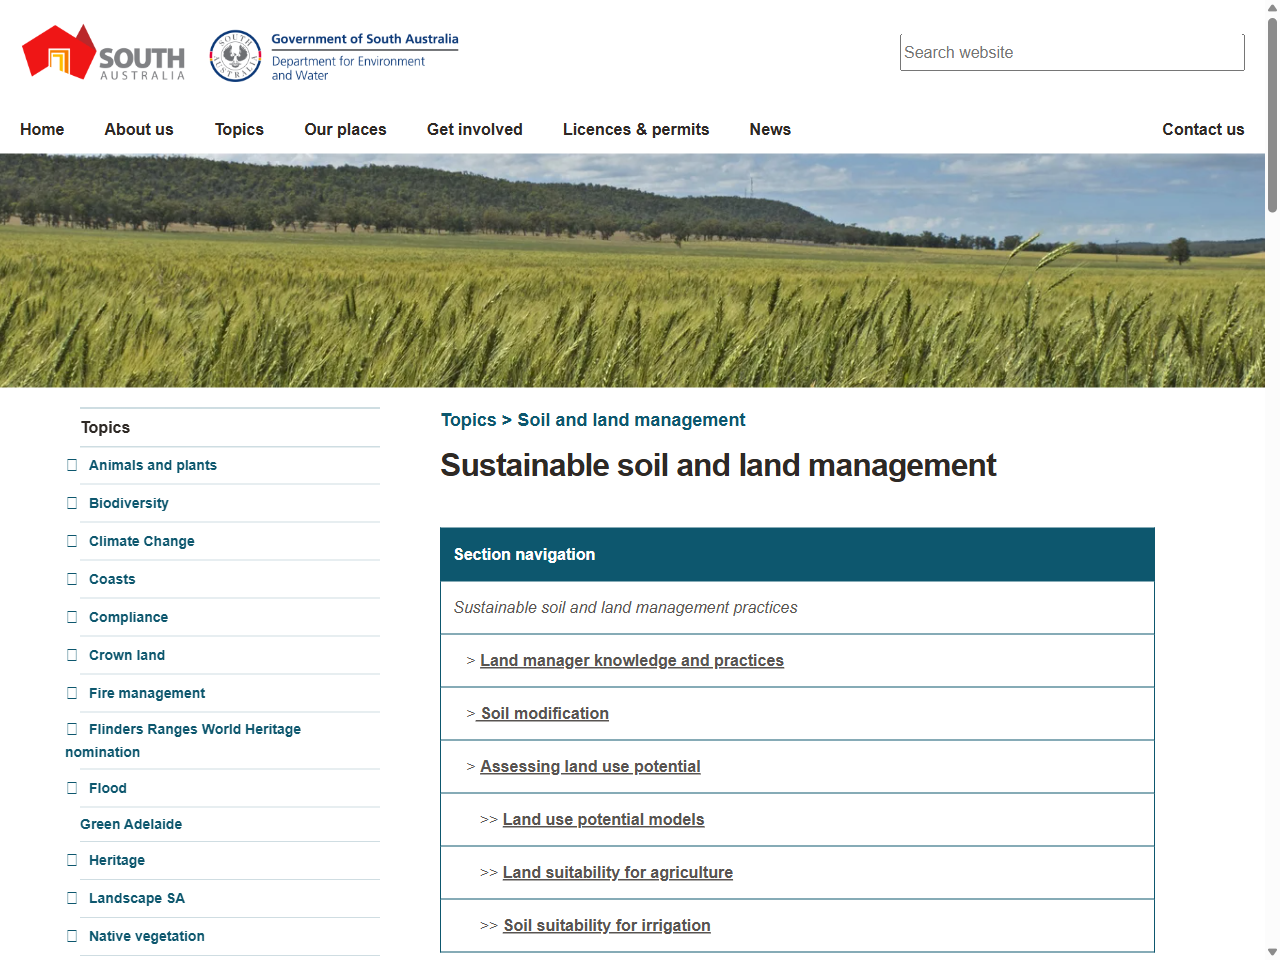Open Animals and plants topic

[153, 465]
